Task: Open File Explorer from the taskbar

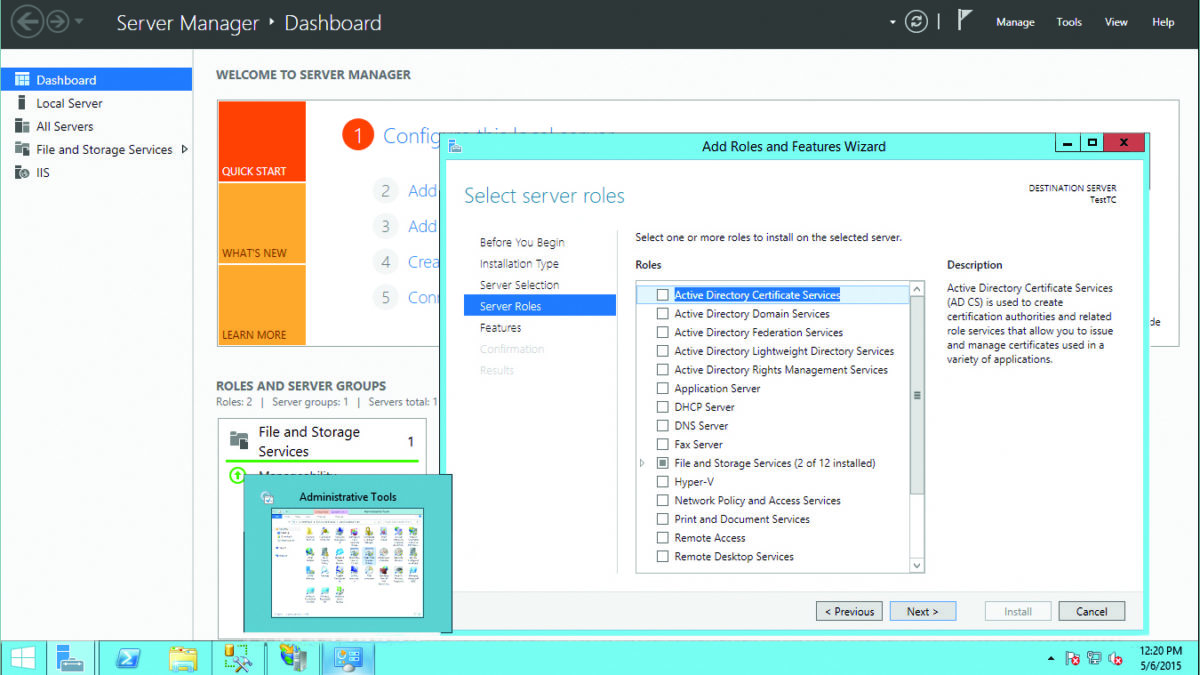Action: click(183, 657)
